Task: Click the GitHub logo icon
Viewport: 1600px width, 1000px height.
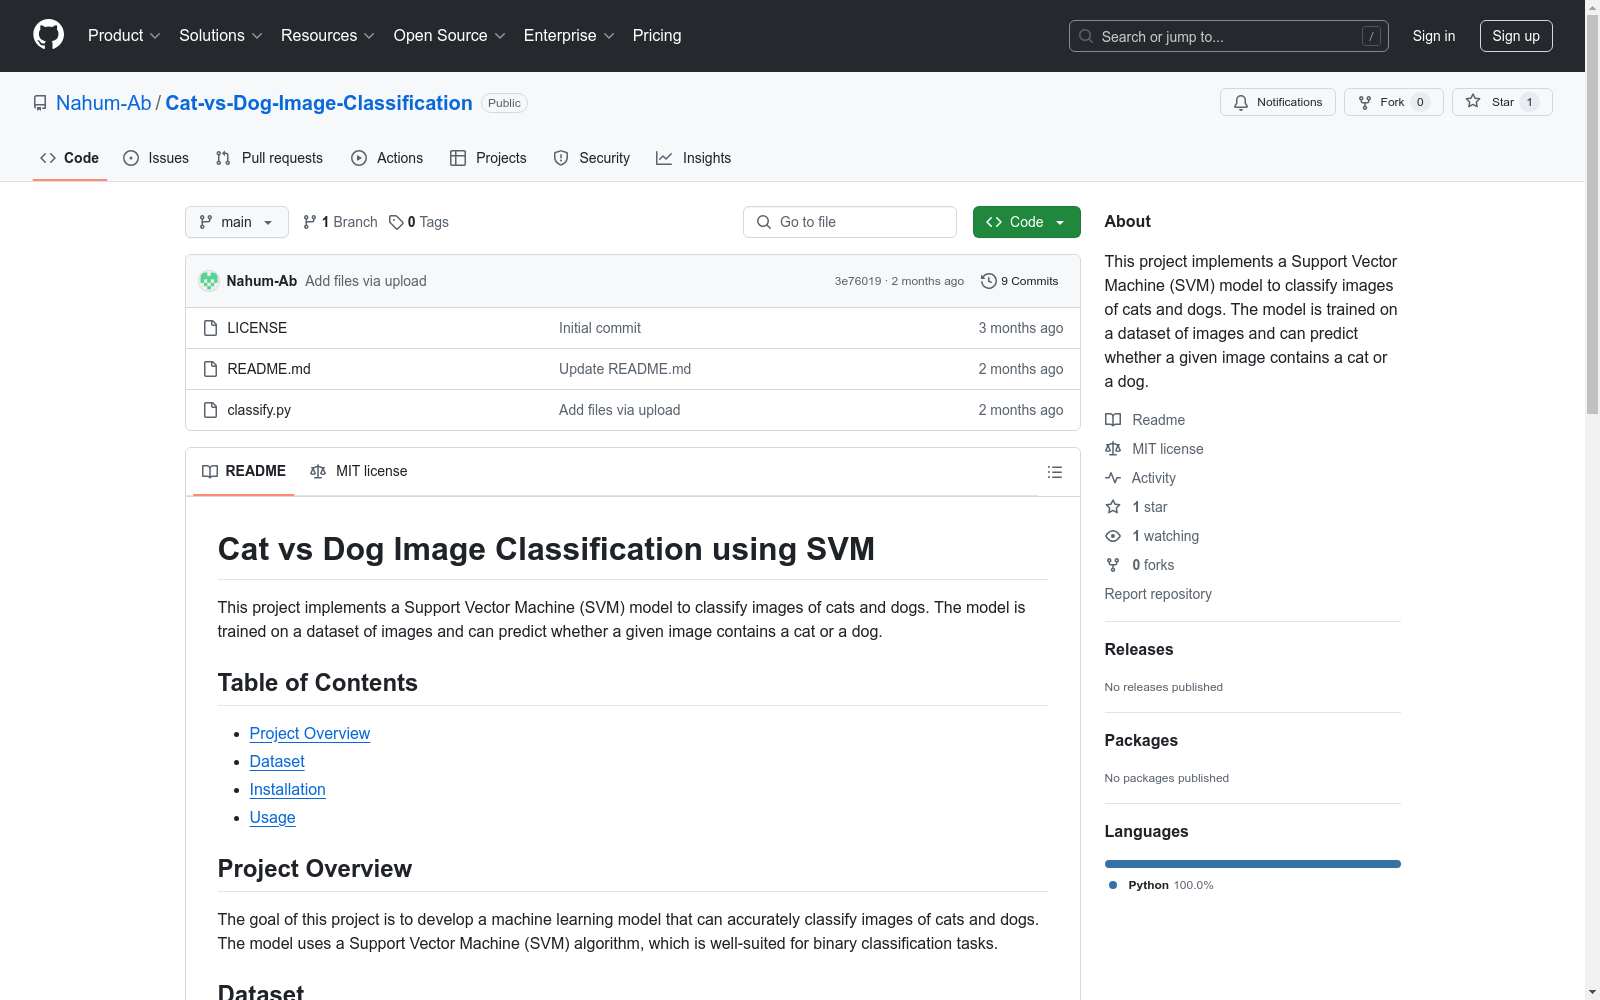Action: click(48, 35)
